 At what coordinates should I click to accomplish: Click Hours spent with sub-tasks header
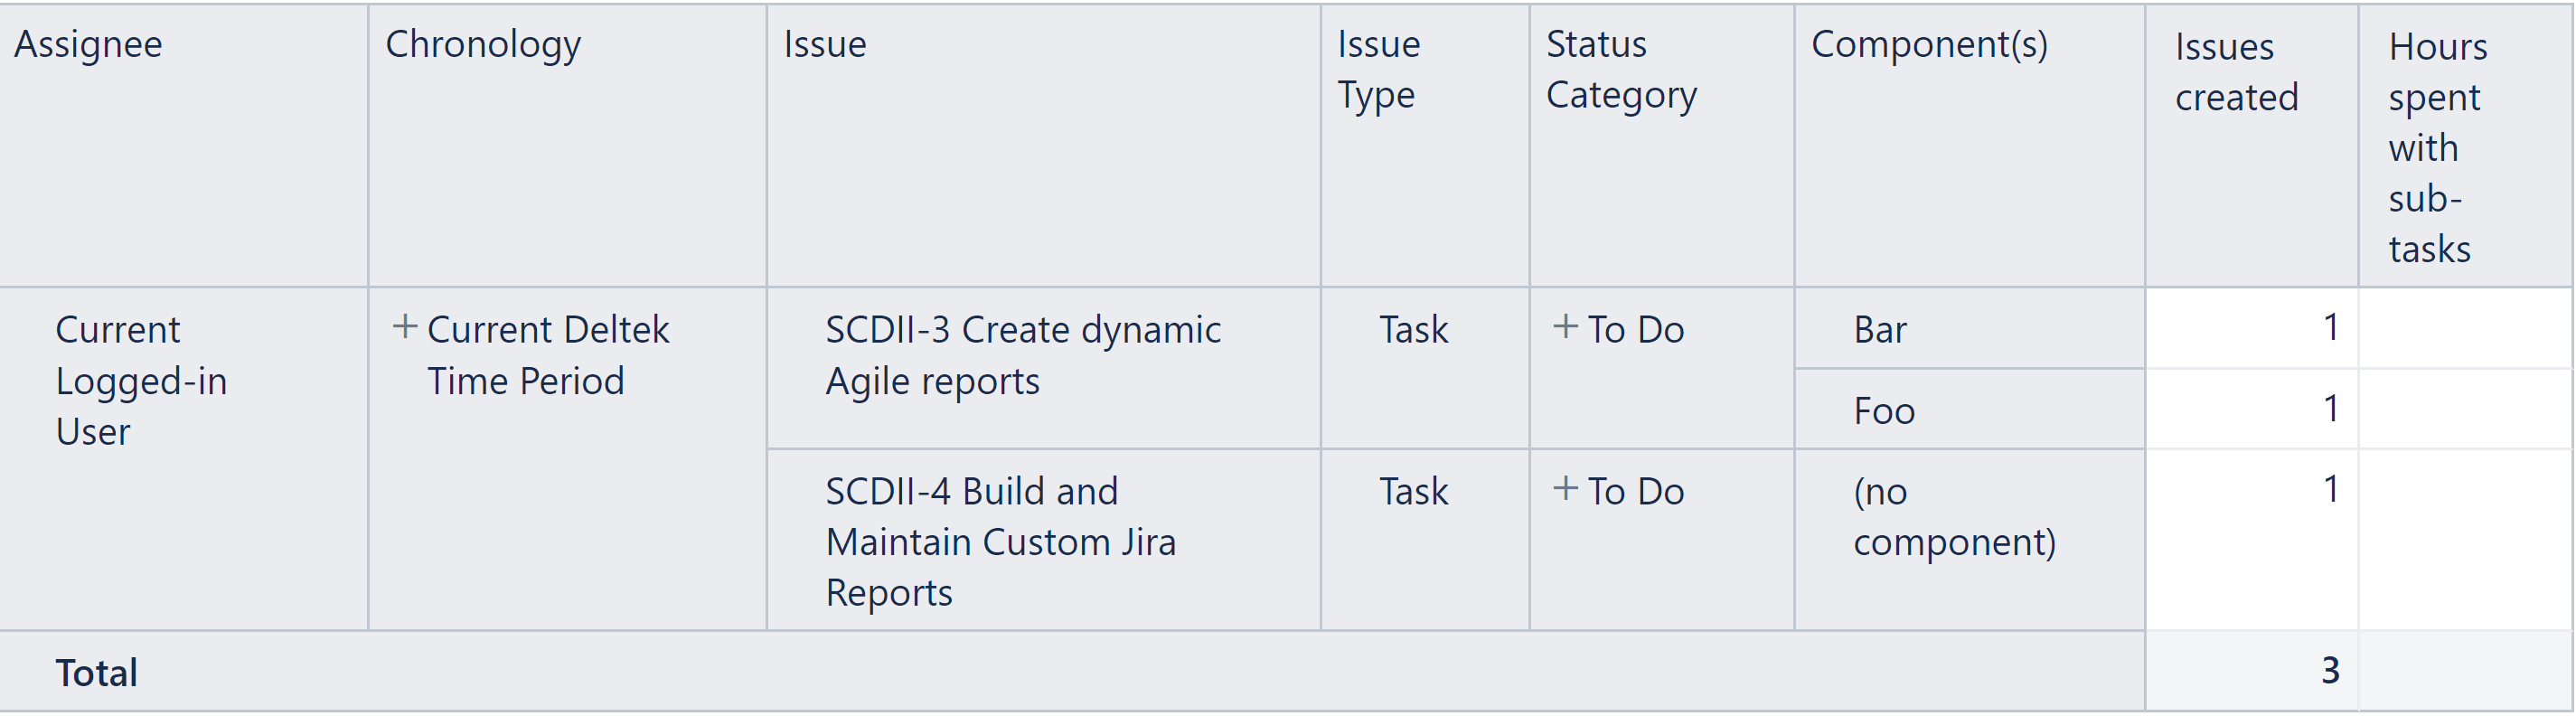pos(2437,147)
